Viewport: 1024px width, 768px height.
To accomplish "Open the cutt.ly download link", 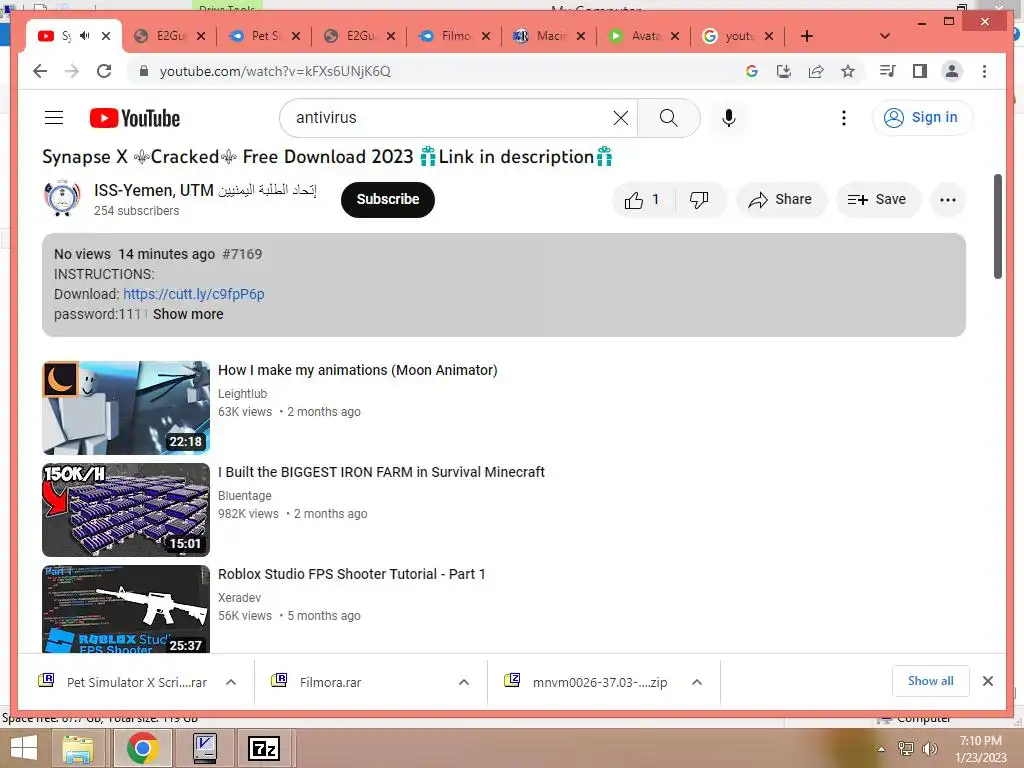I will coord(194,294).
